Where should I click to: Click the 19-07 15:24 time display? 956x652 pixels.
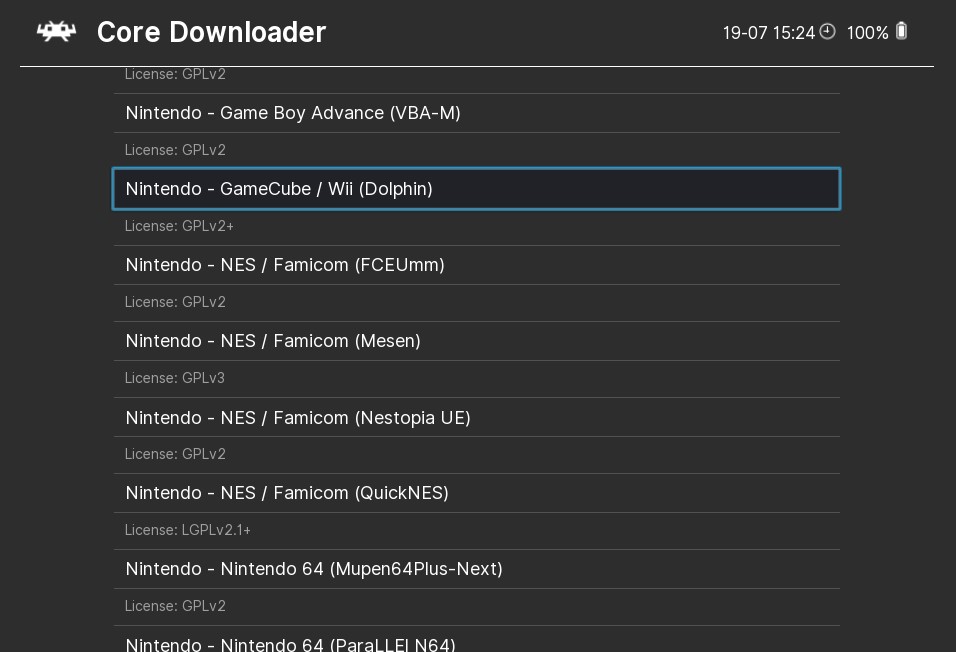[768, 33]
